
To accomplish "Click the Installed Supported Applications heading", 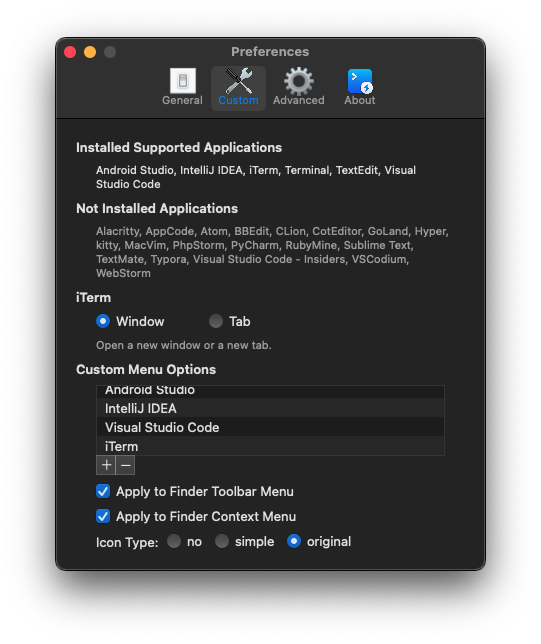I will pos(179,147).
